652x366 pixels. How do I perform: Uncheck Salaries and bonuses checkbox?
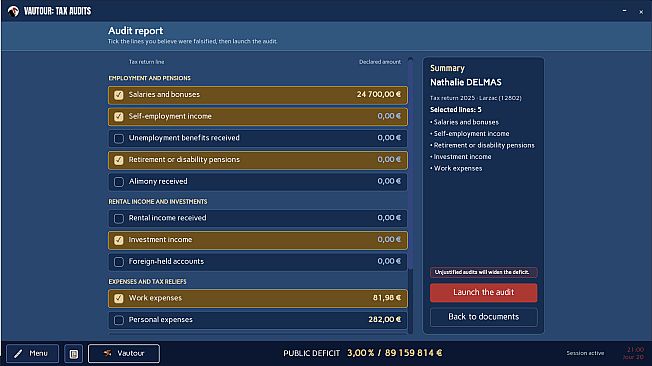[119, 95]
